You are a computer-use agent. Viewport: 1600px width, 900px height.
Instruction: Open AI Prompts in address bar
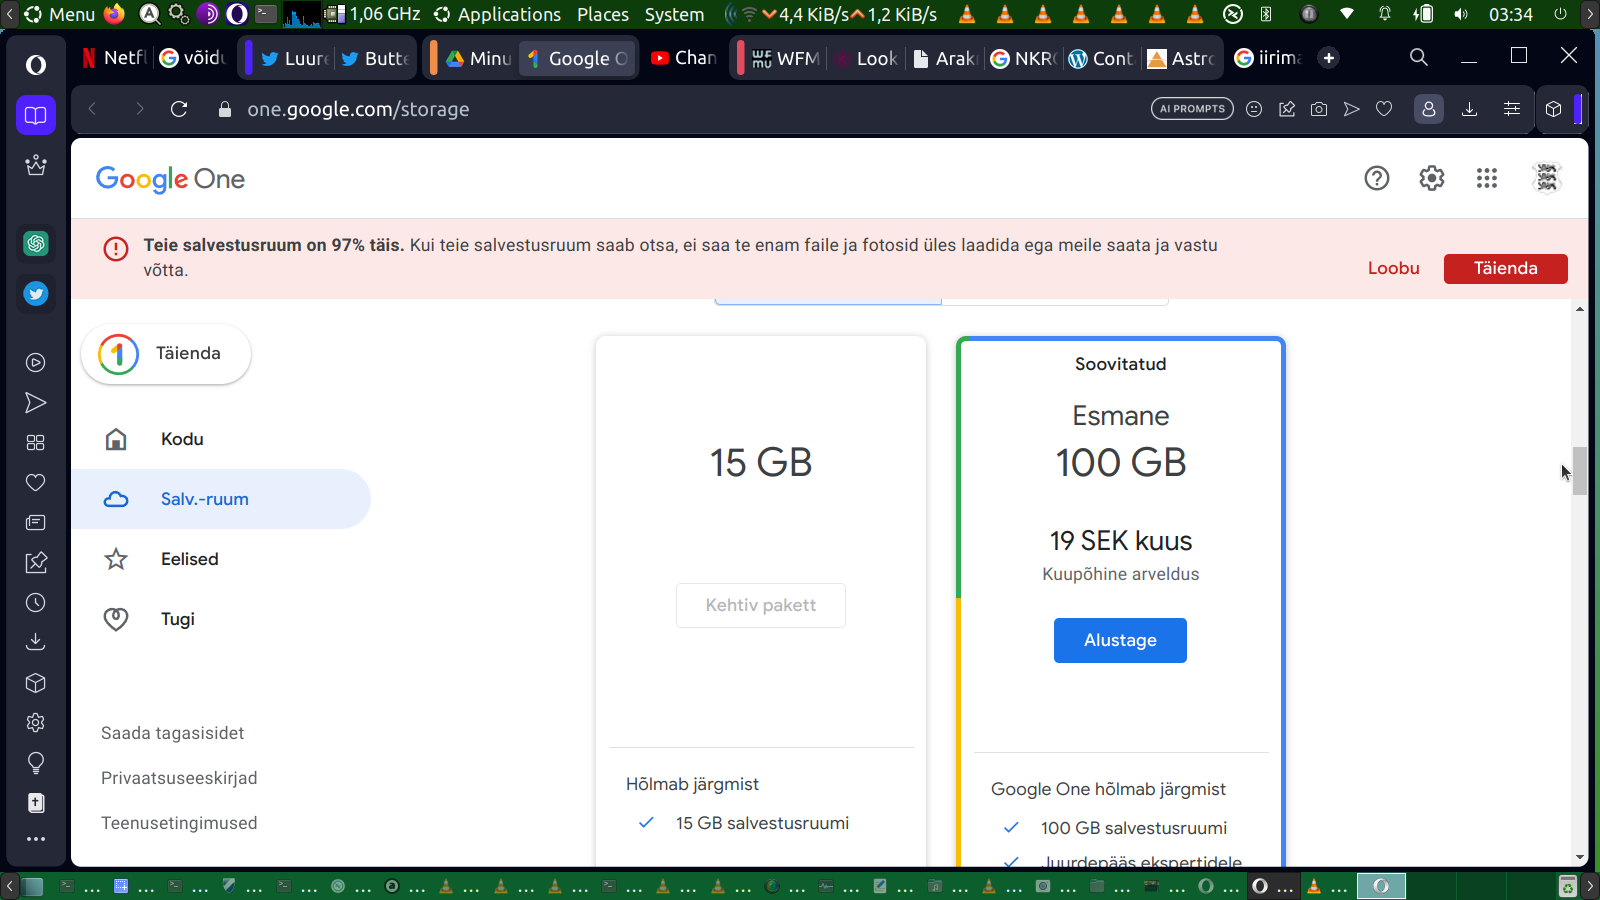1192,109
